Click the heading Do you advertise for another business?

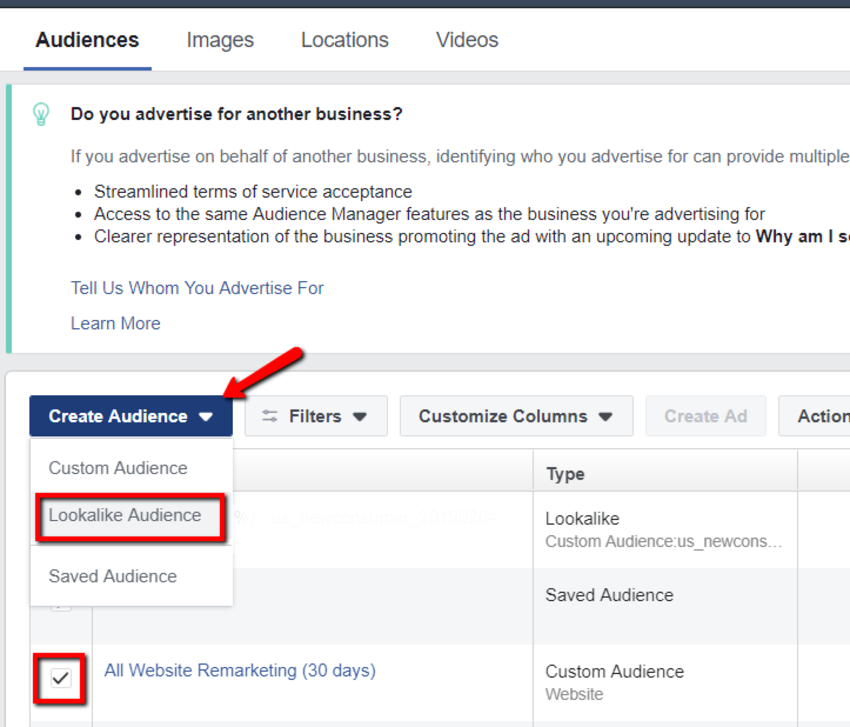coord(236,114)
